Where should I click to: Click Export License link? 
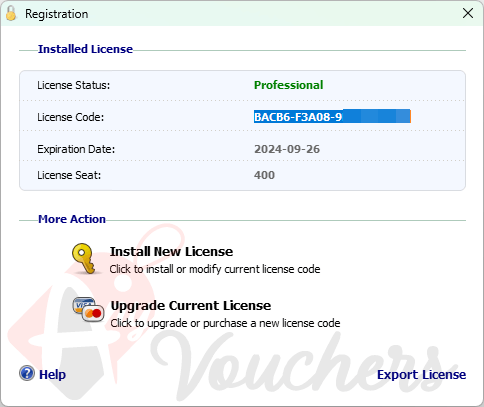(x=421, y=375)
